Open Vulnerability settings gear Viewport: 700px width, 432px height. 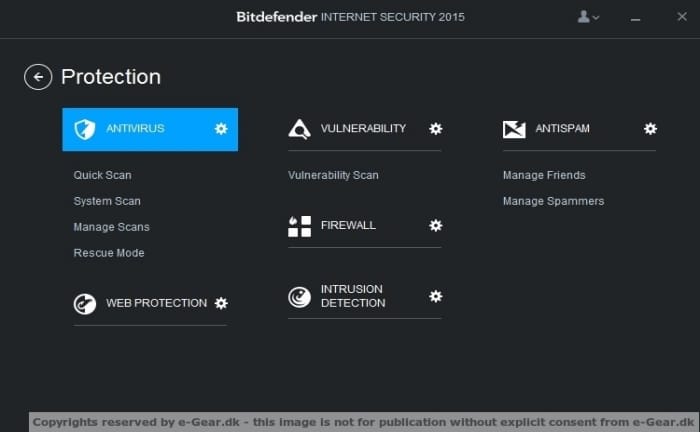(435, 129)
